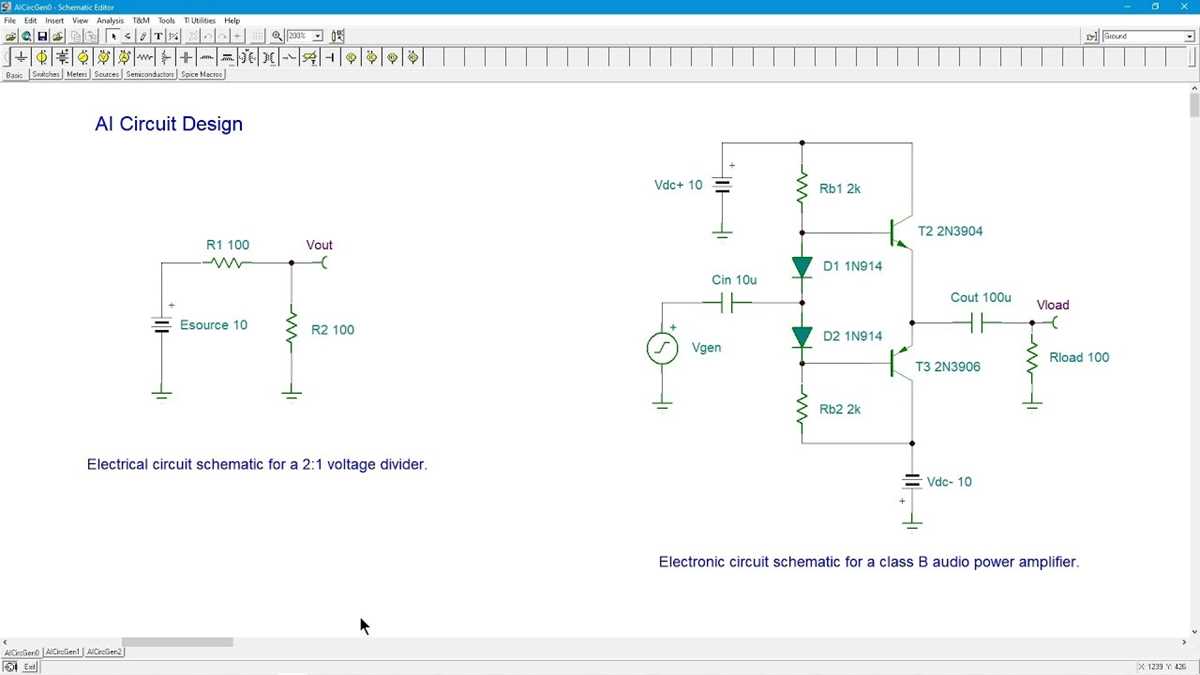Select the 'T3 2N3906' transistor label

tap(948, 367)
